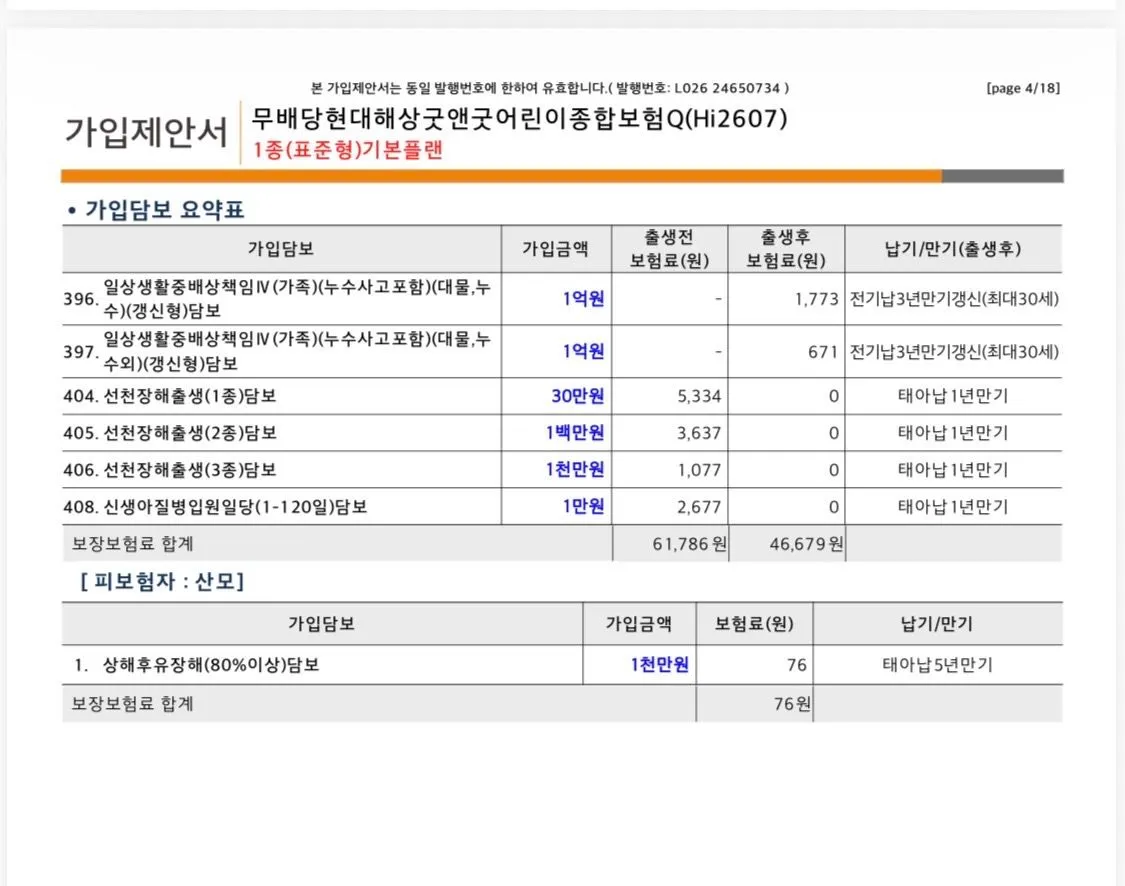The width and height of the screenshot is (1125, 886).
Task: Click the '1만원' coverage amount
Action: [583, 506]
